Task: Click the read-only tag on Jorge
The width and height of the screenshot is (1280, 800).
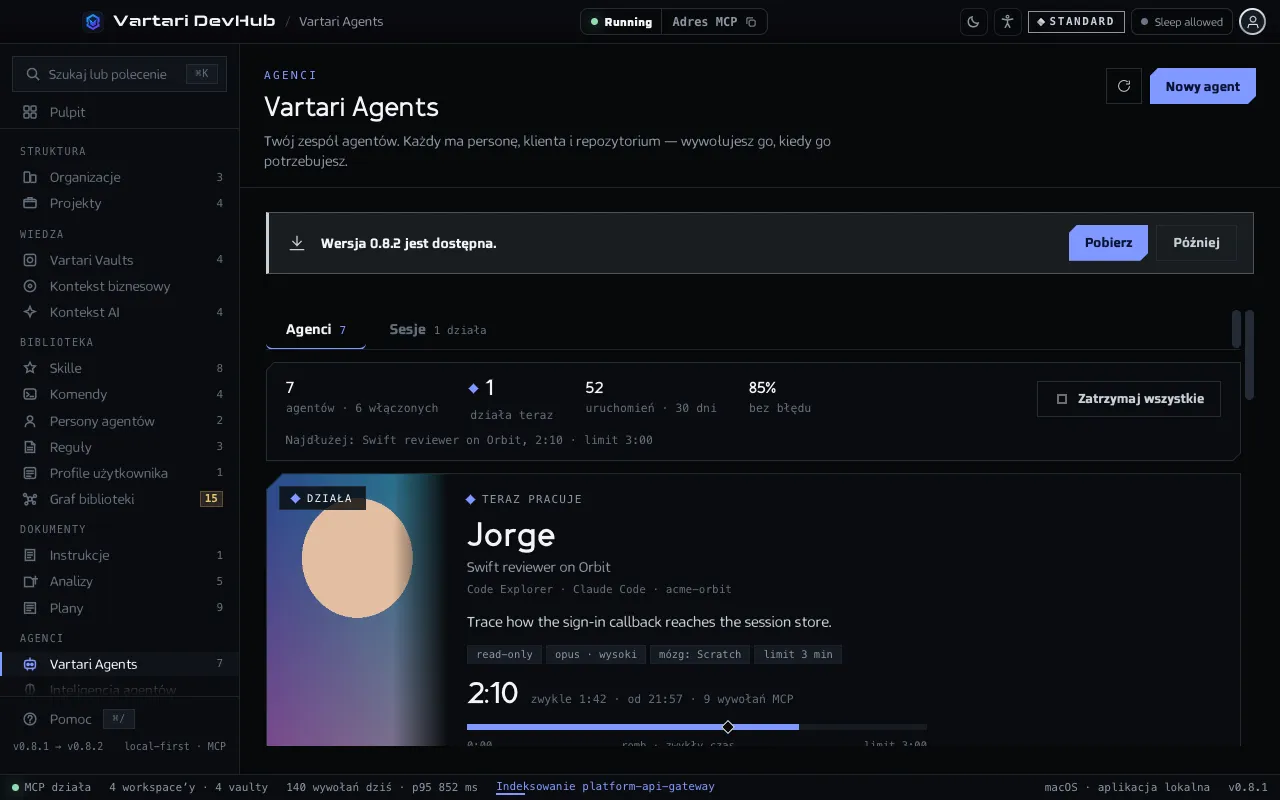Action: (x=504, y=655)
